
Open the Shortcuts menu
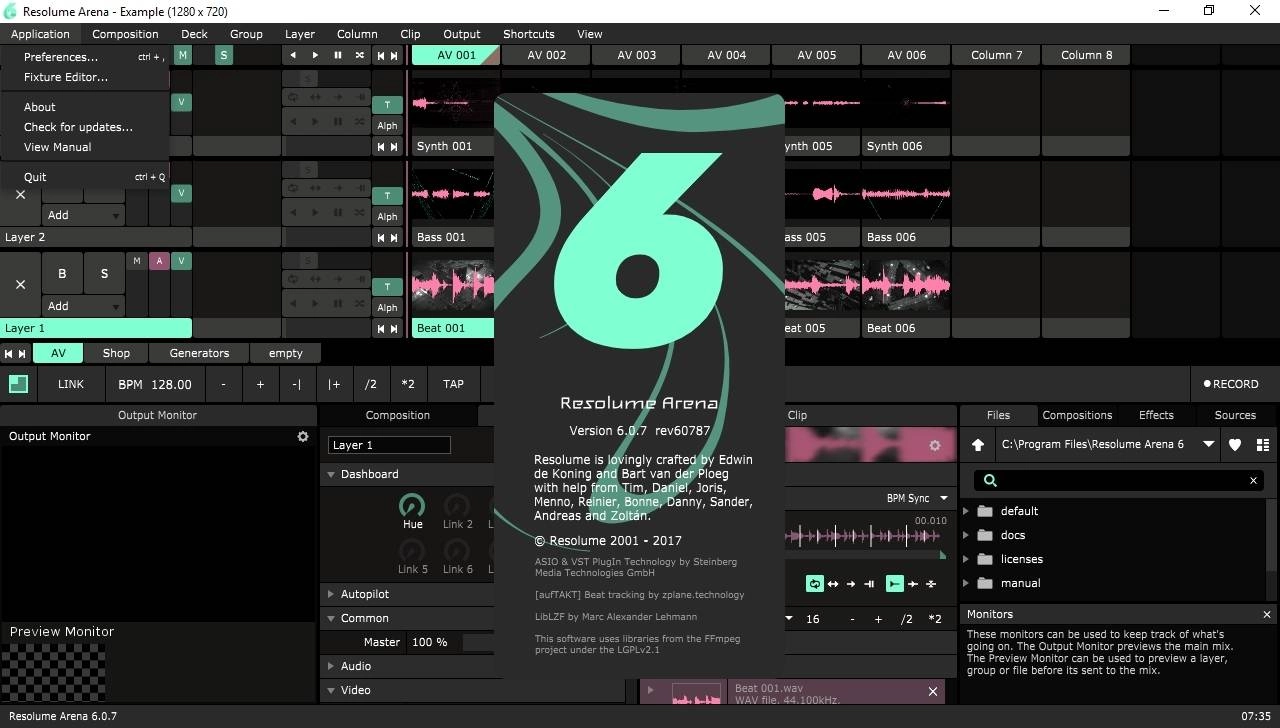pyautogui.click(x=528, y=34)
